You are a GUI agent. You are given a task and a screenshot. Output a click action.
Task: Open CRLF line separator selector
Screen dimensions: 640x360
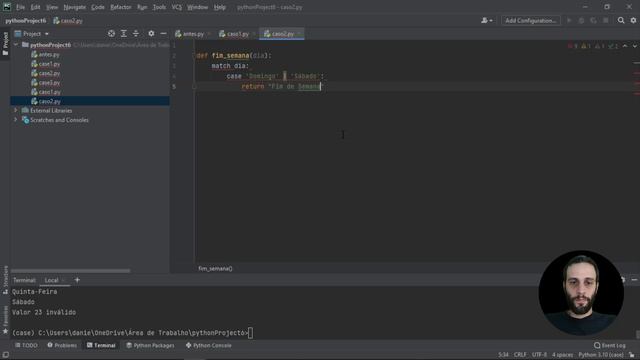[x=520, y=355]
